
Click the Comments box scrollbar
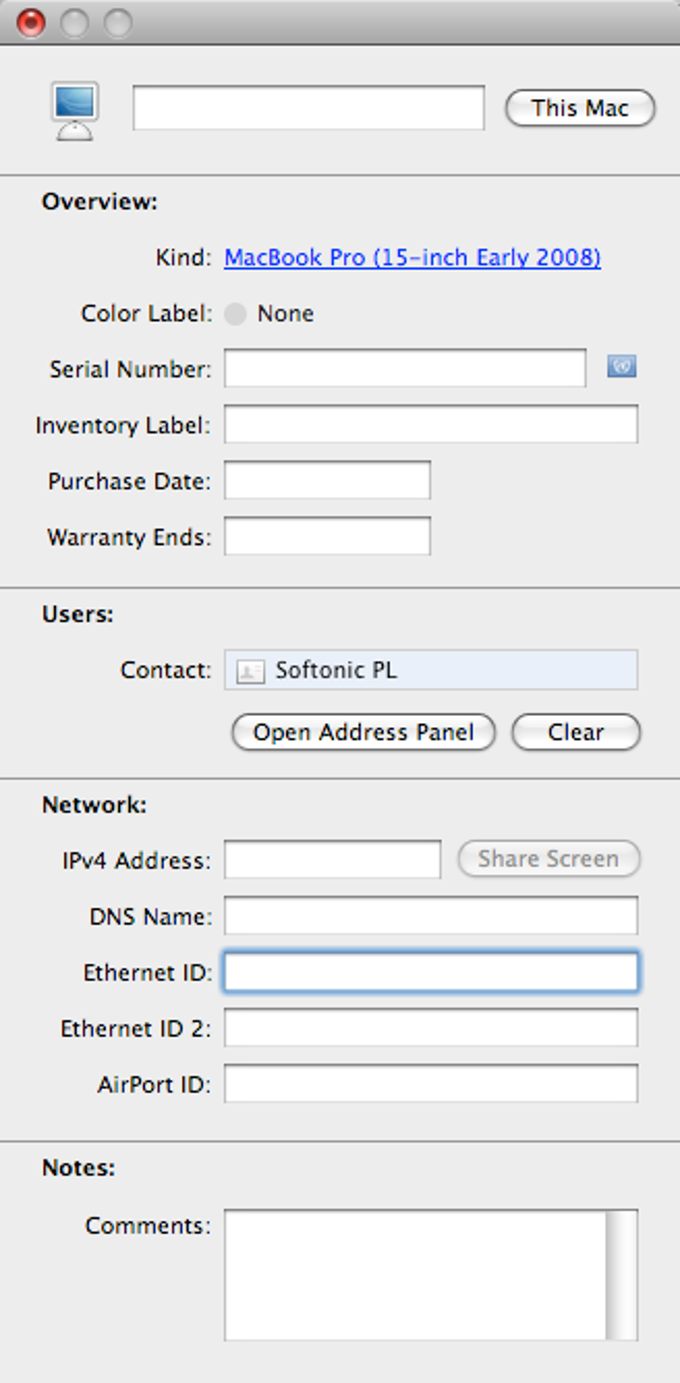click(x=622, y=1275)
